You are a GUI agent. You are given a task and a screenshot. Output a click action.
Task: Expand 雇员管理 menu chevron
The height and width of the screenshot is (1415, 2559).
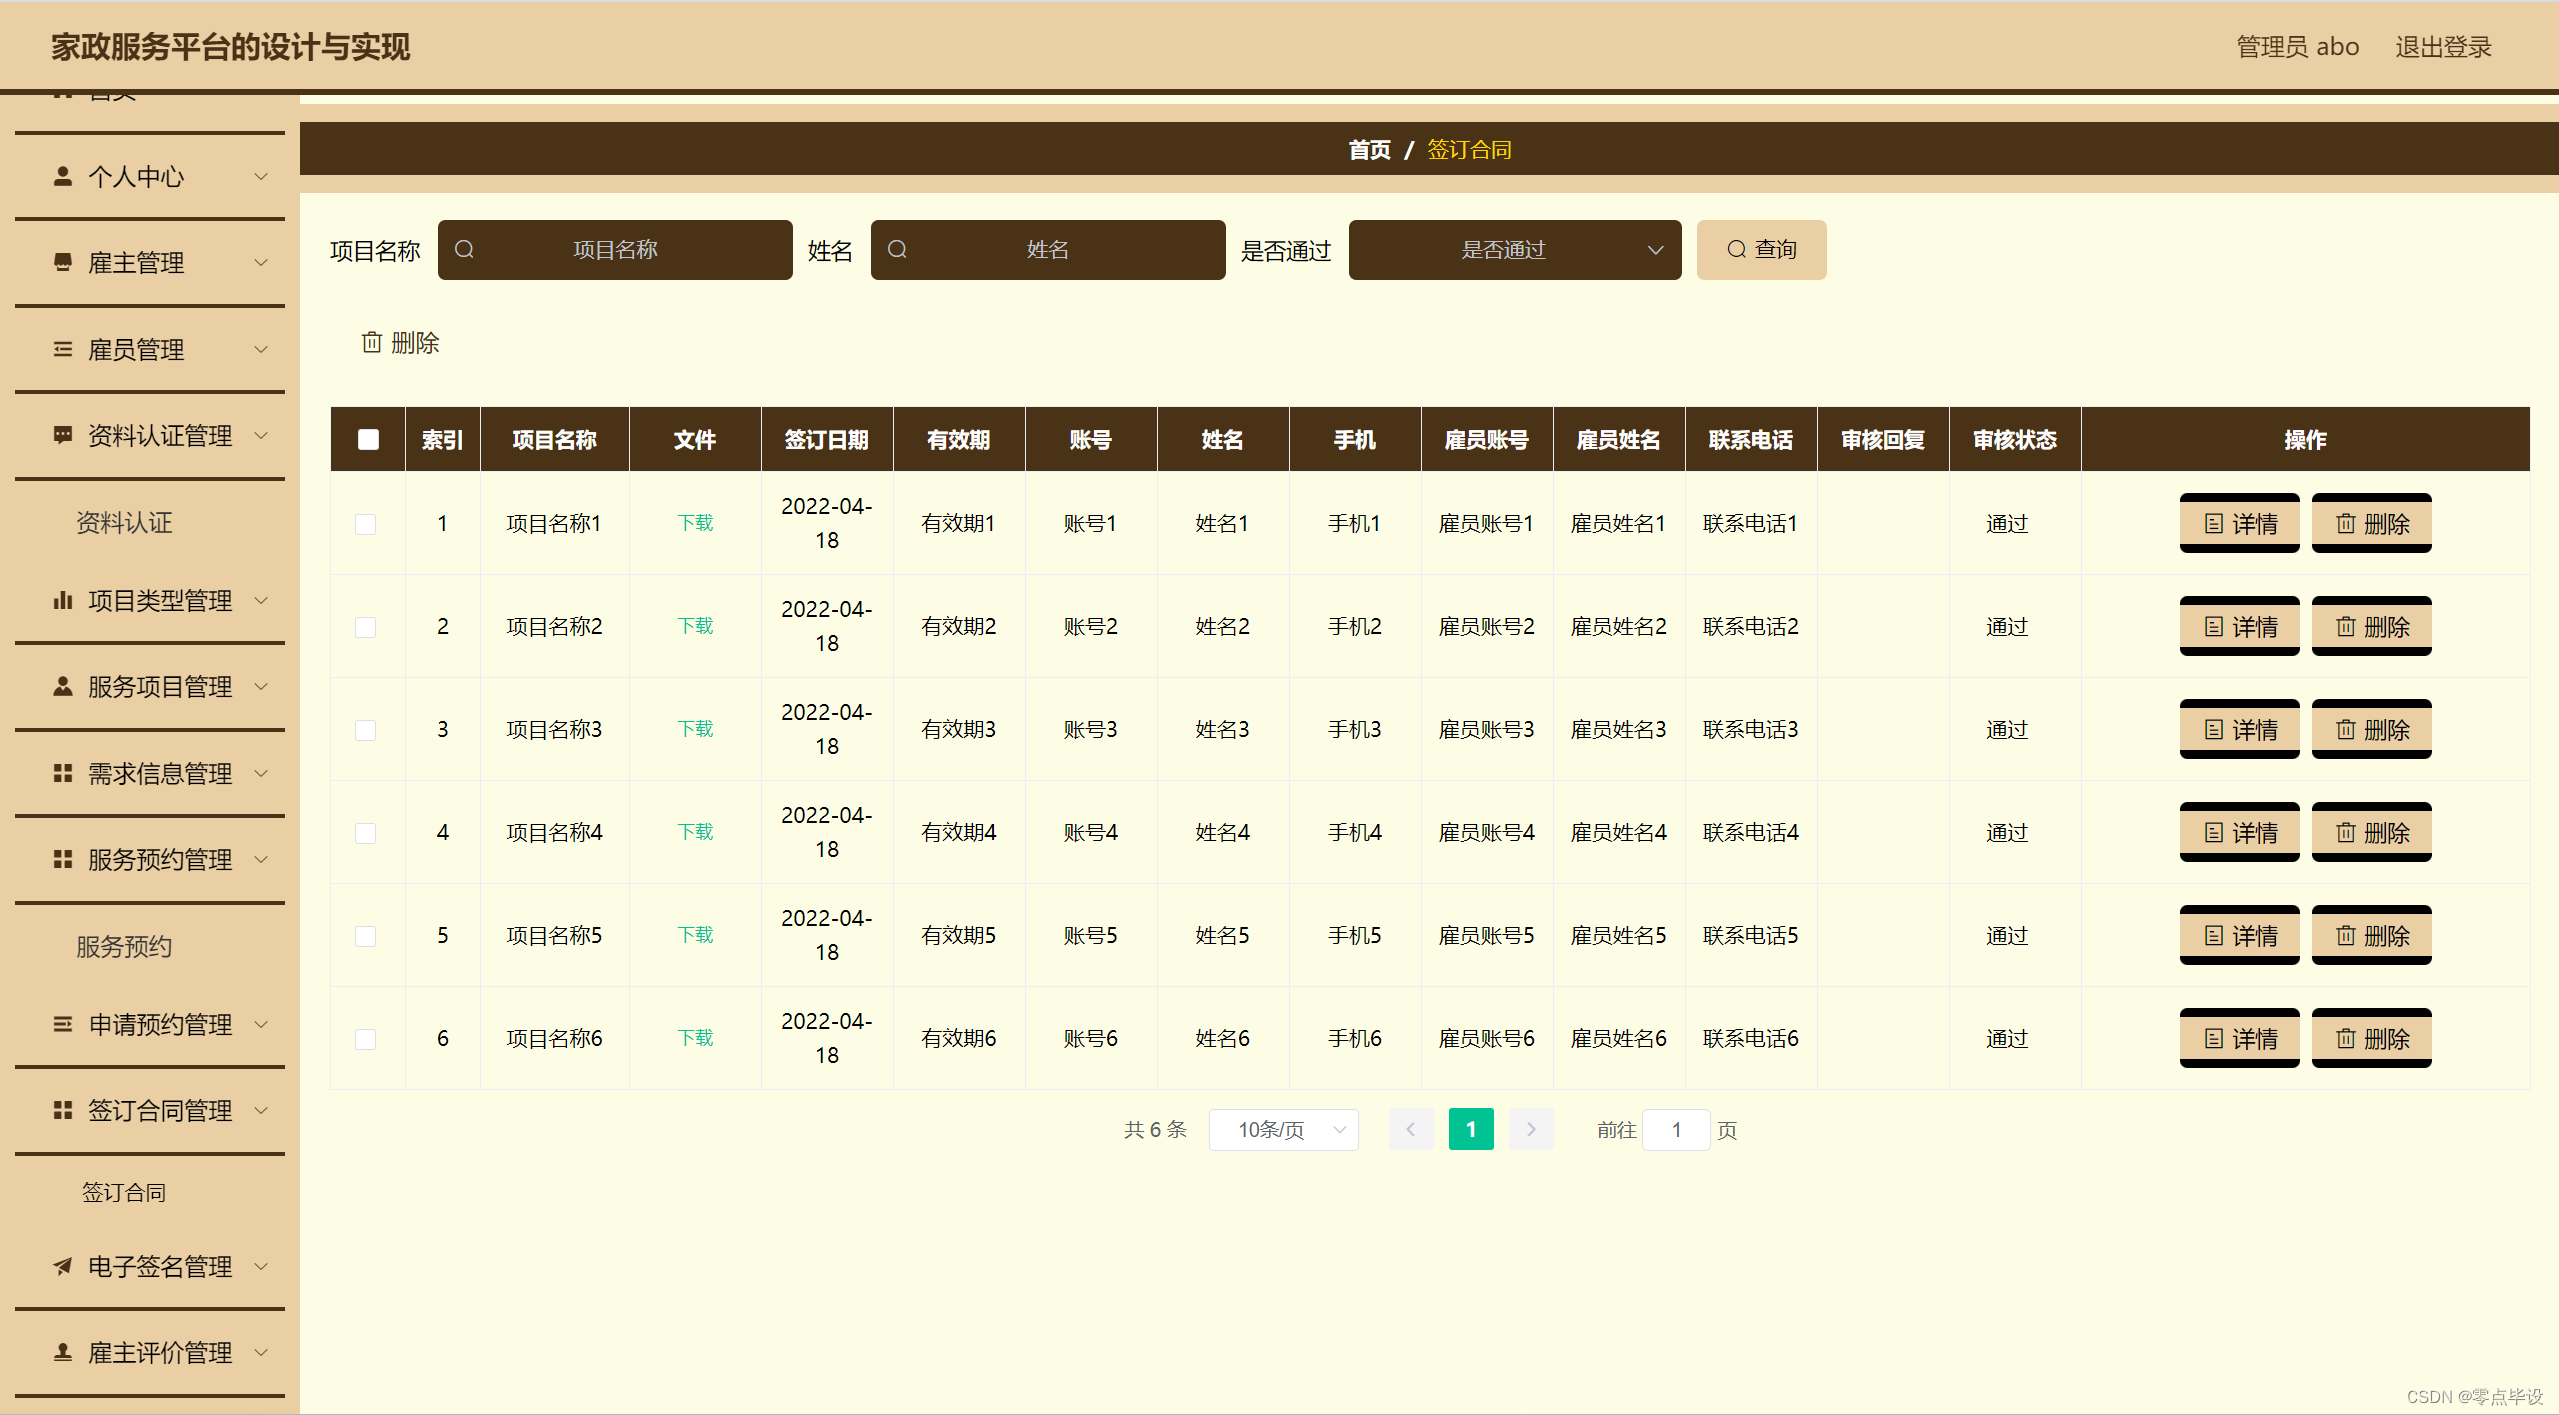[261, 349]
